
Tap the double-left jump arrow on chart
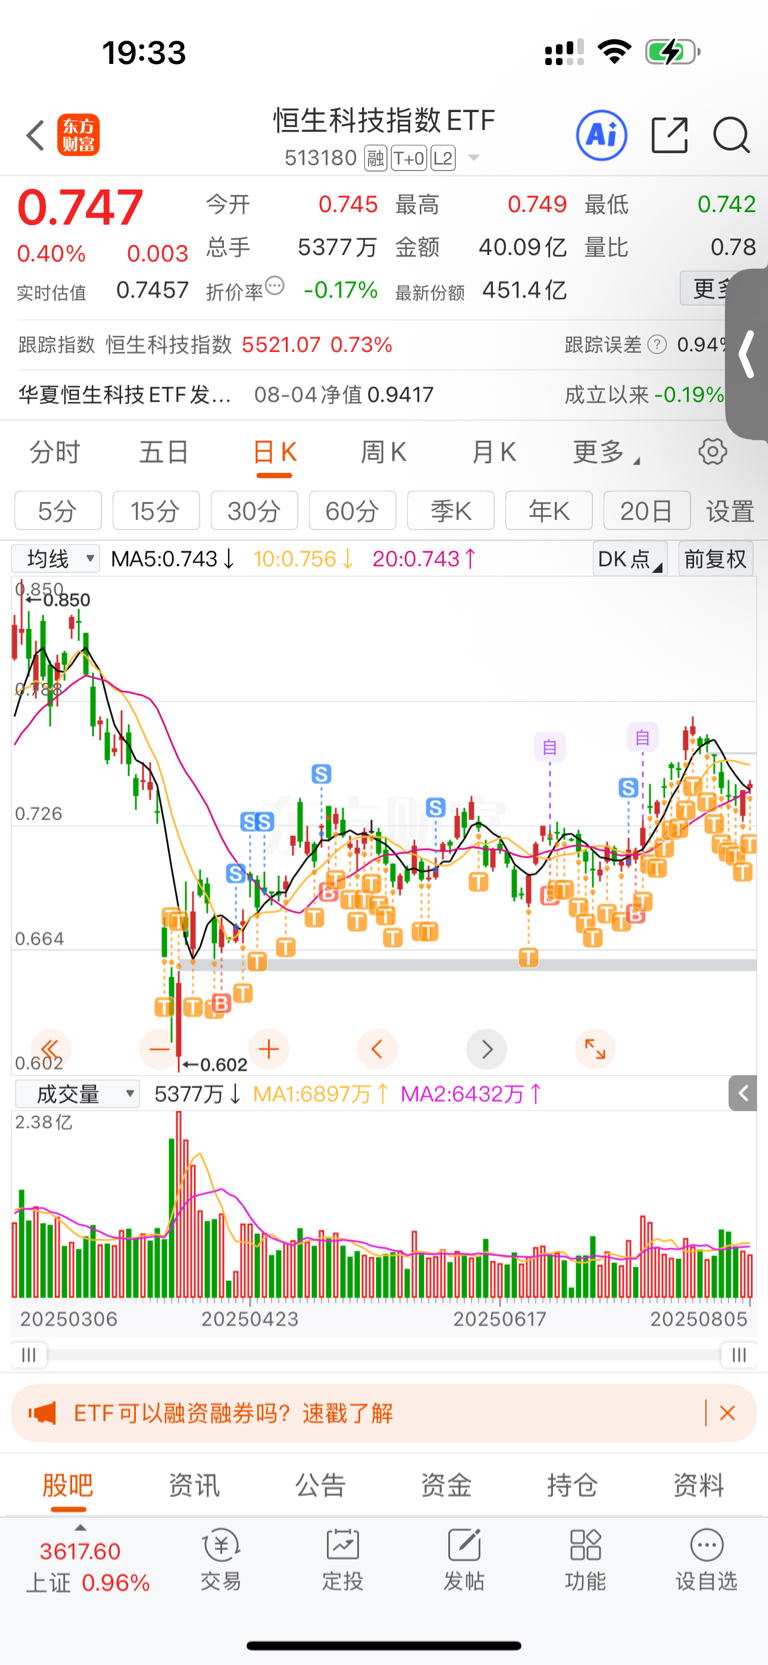(50, 1048)
